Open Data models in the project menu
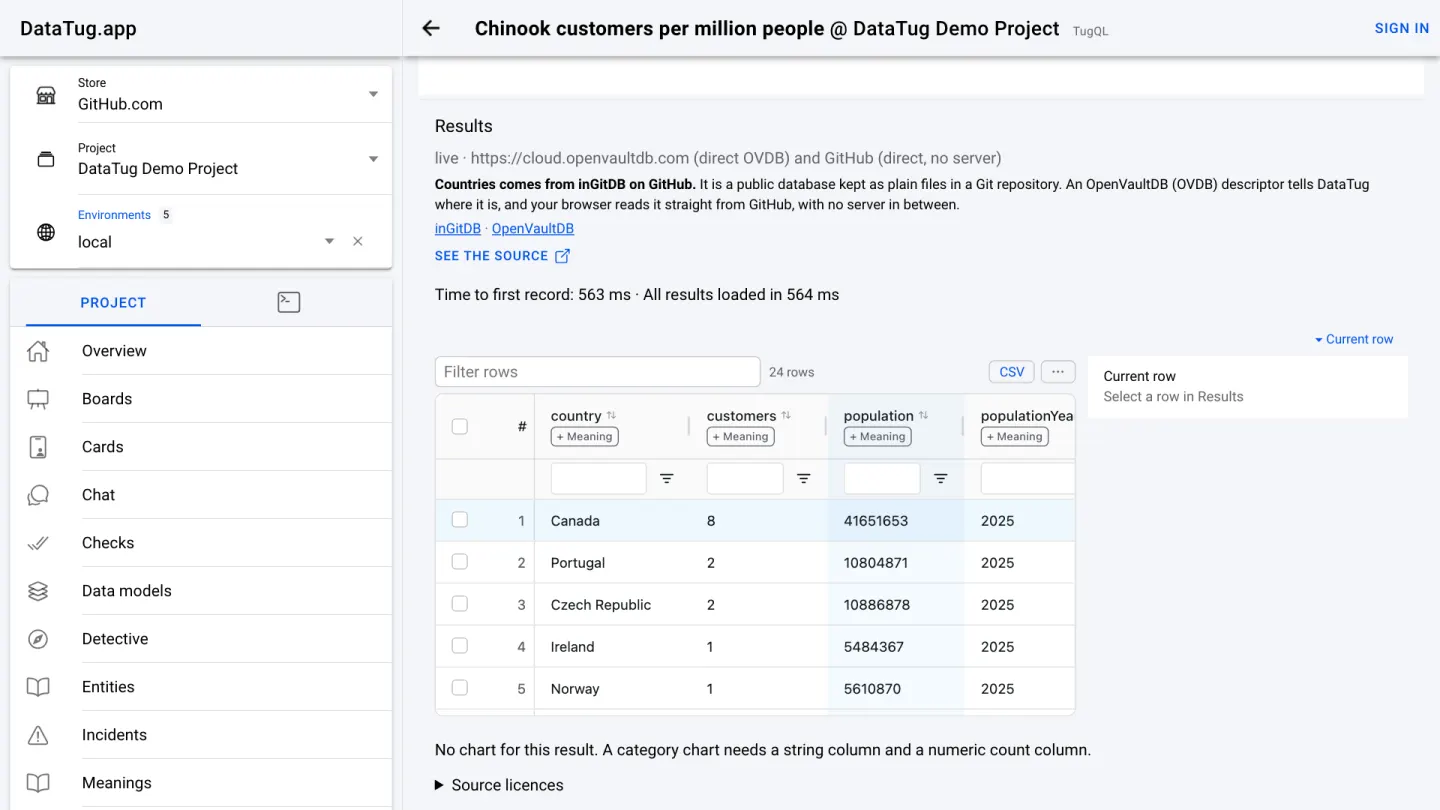The width and height of the screenshot is (1440, 810). coord(201,591)
